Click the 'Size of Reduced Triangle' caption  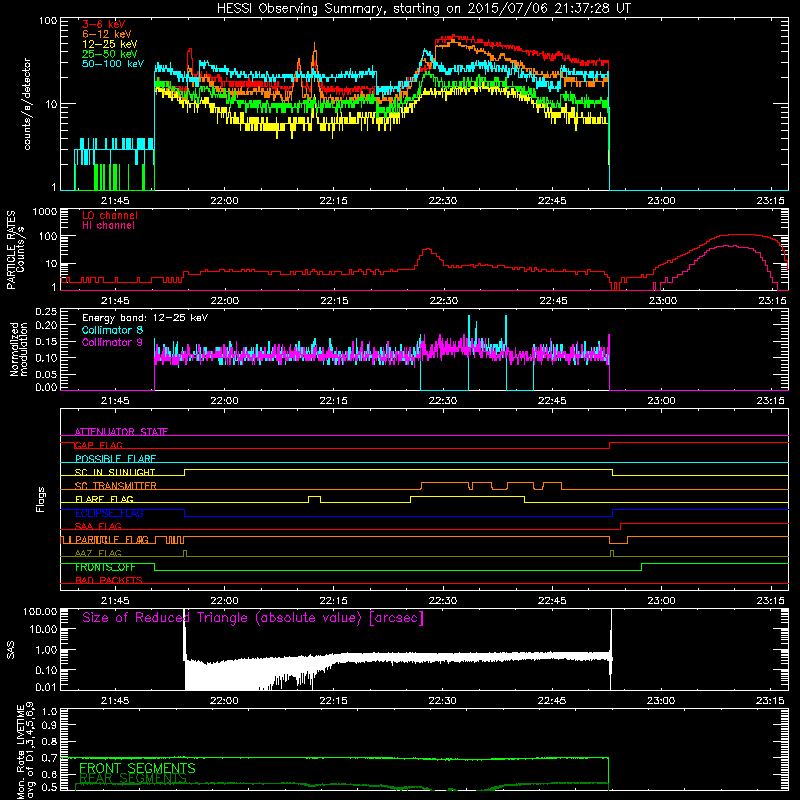tap(253, 618)
